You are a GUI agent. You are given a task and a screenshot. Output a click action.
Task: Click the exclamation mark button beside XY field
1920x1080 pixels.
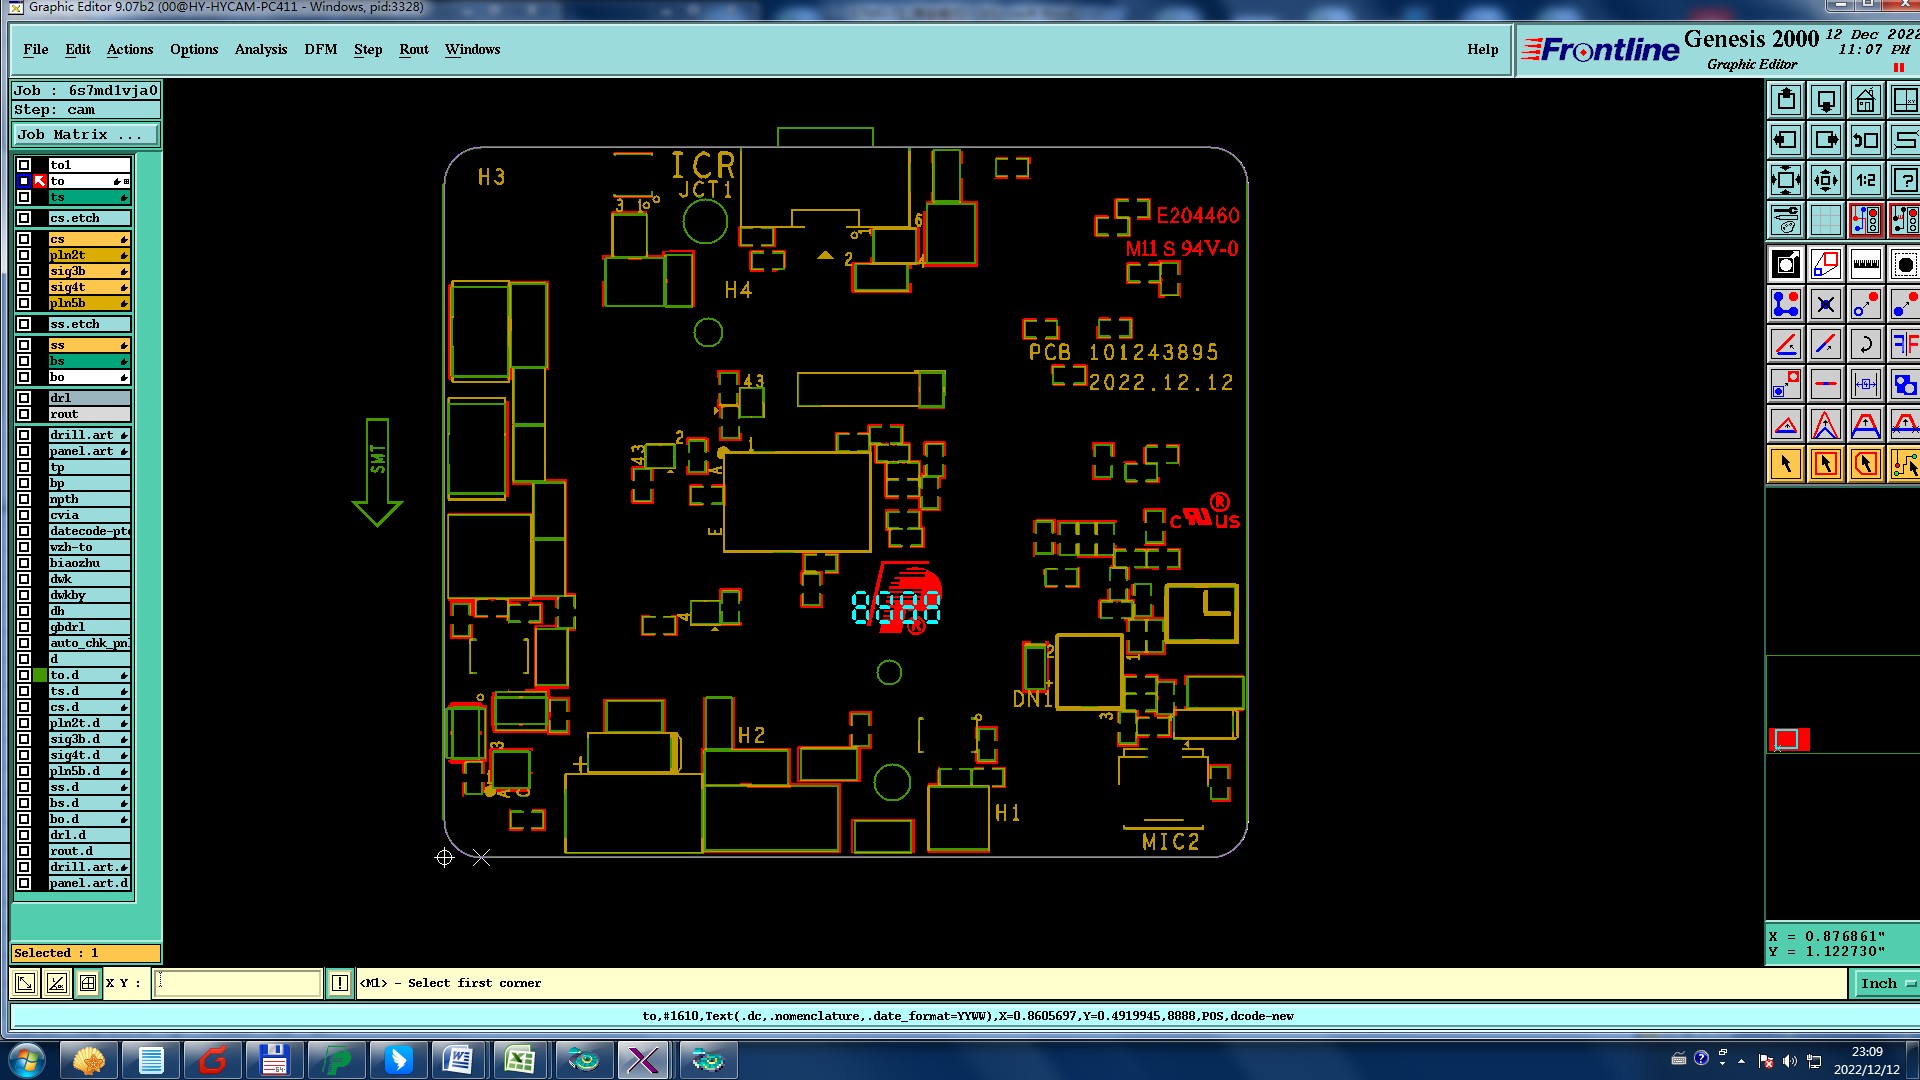coord(340,983)
